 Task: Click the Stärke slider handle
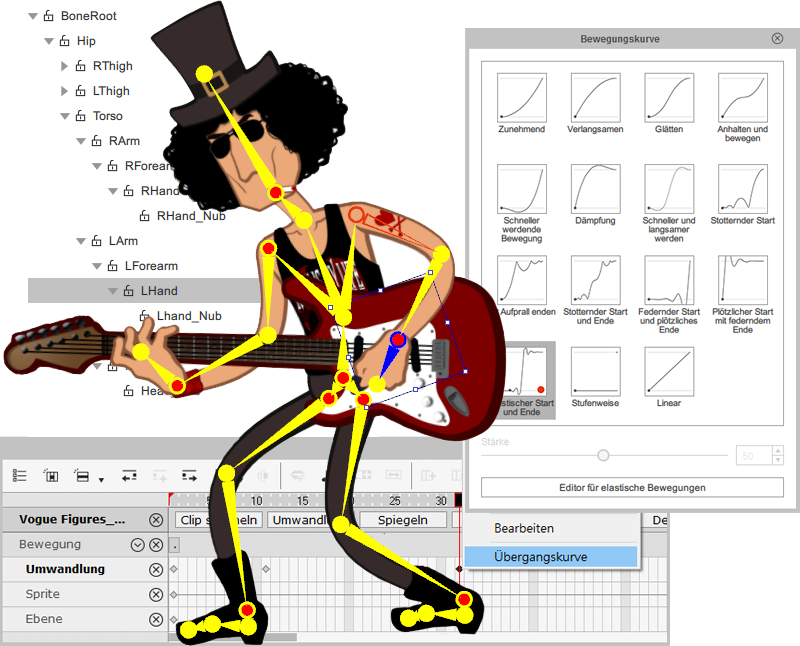[603, 455]
